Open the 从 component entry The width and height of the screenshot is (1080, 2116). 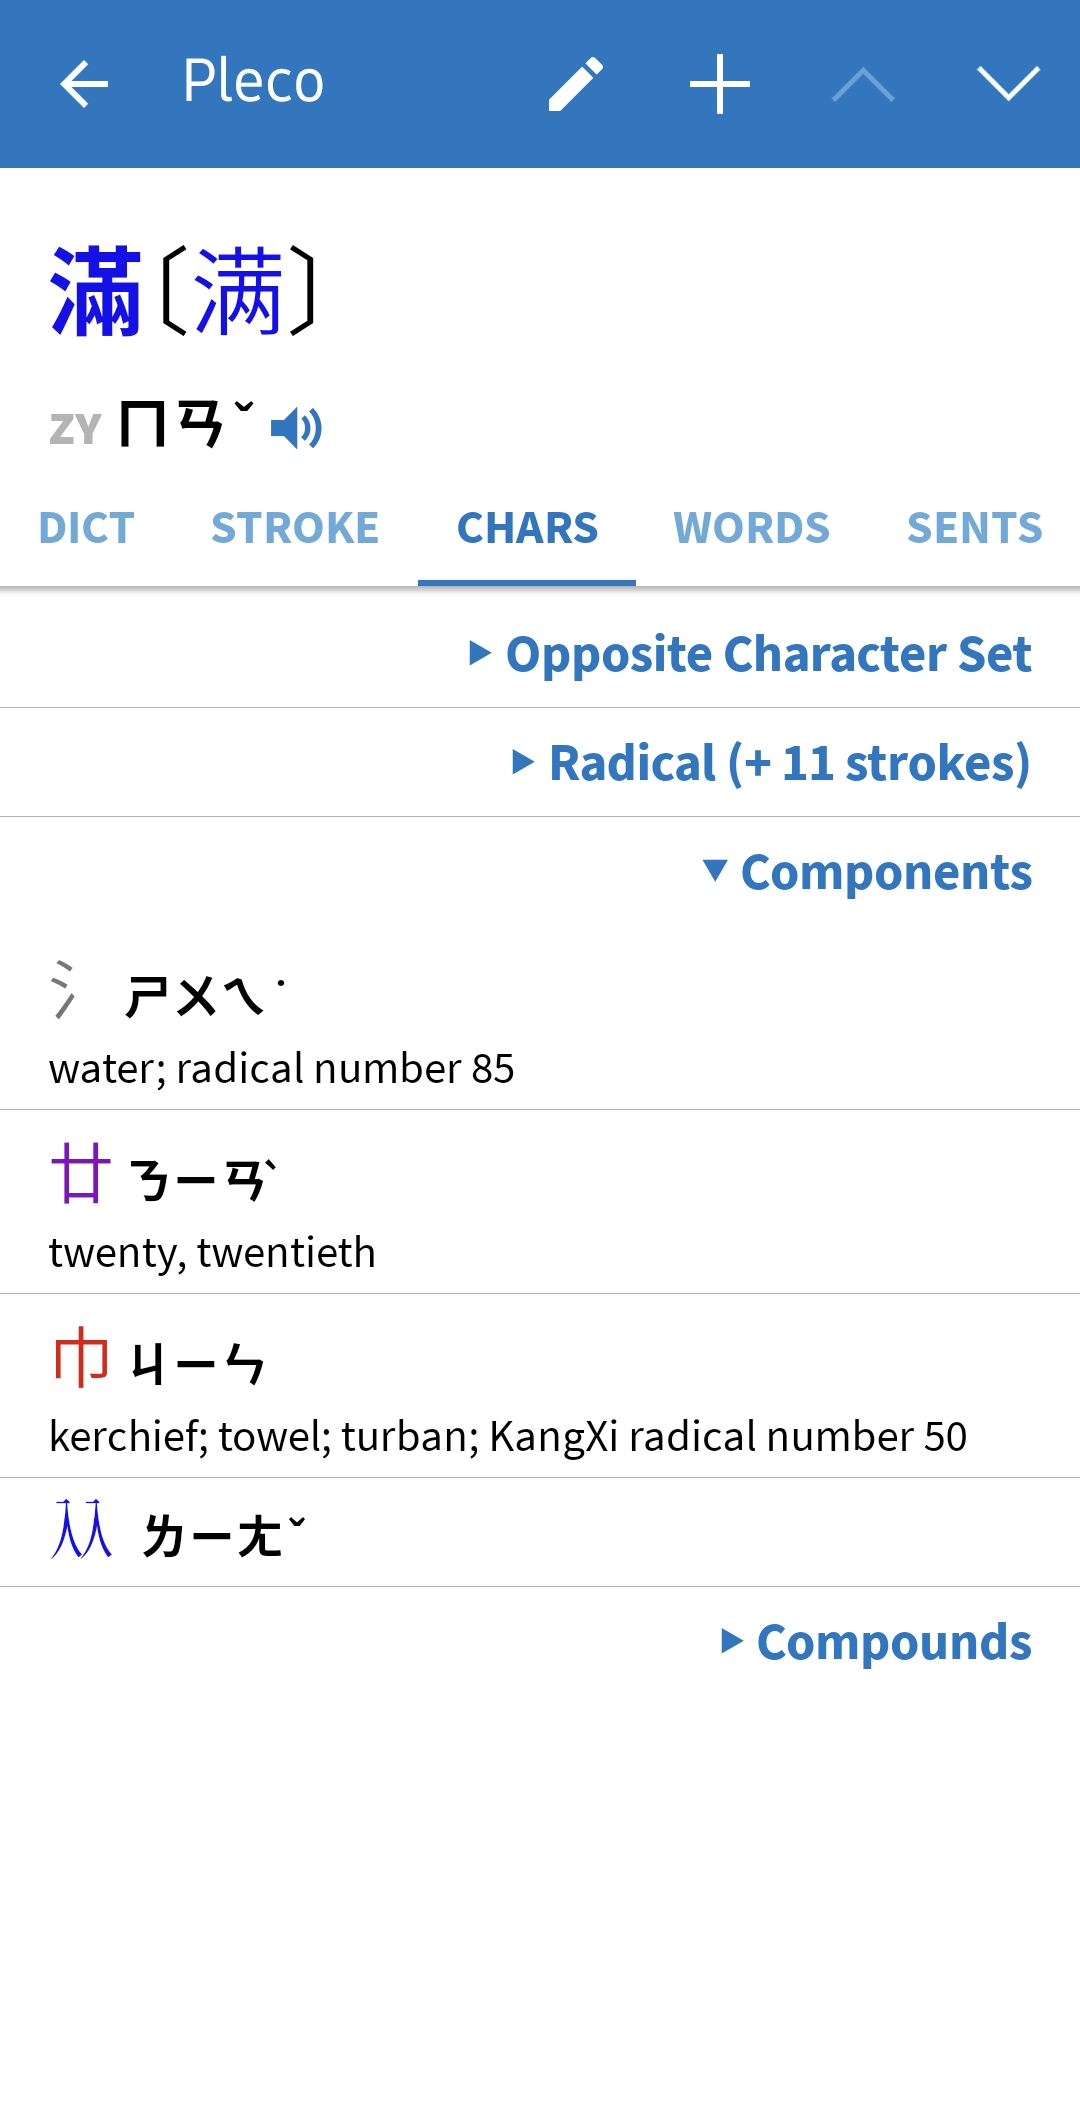point(540,1532)
